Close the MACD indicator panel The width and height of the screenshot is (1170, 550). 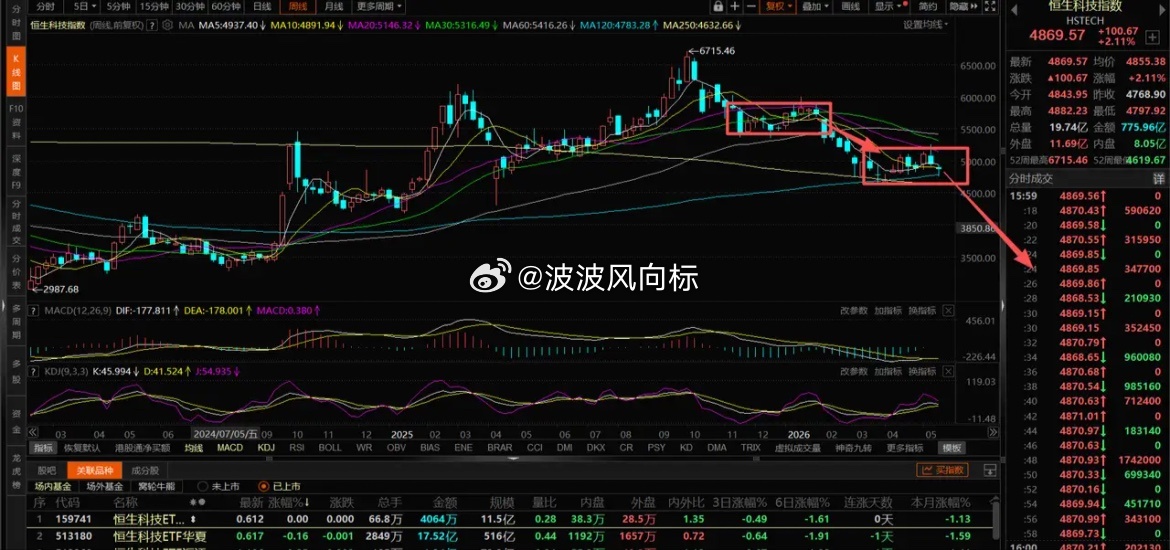[948, 310]
